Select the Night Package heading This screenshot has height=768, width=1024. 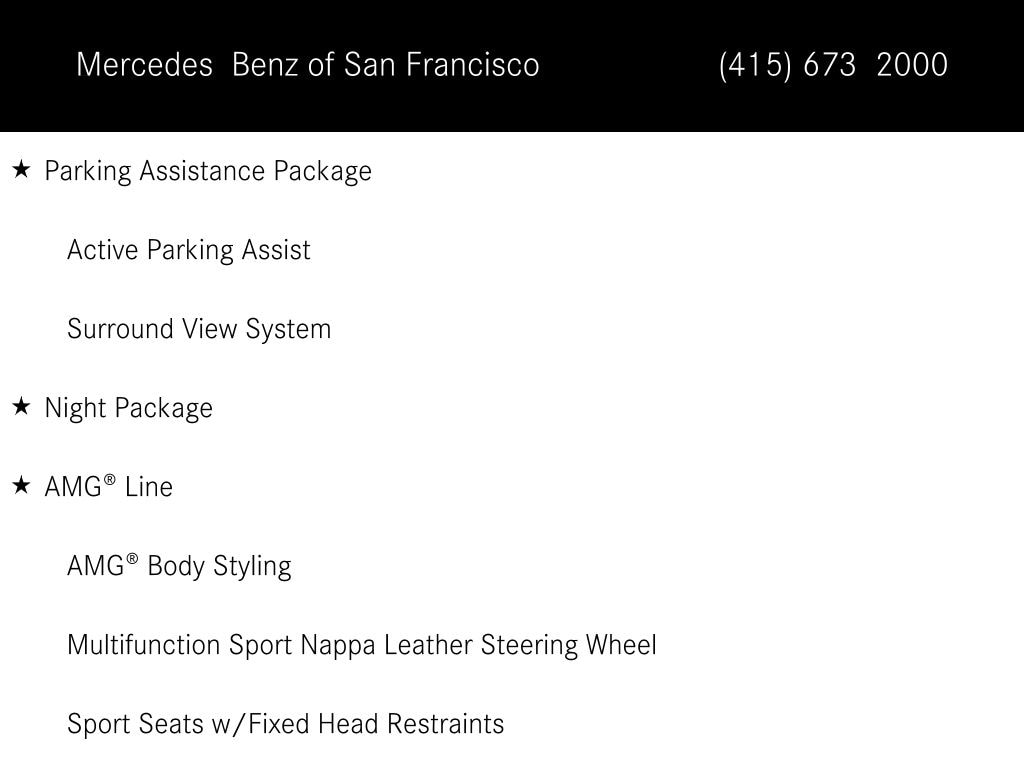click(129, 409)
